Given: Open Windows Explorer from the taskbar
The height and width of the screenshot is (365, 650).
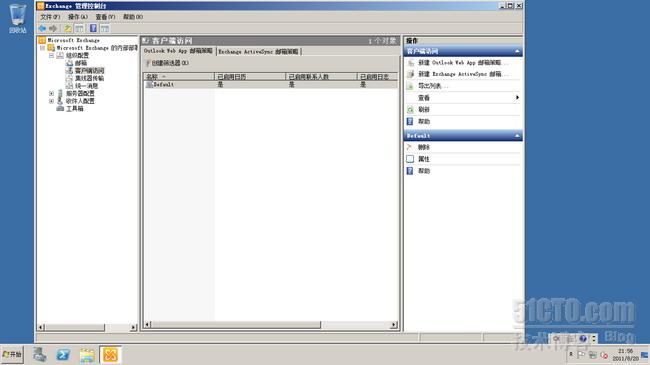Looking at the screenshot, I should click(87, 355).
